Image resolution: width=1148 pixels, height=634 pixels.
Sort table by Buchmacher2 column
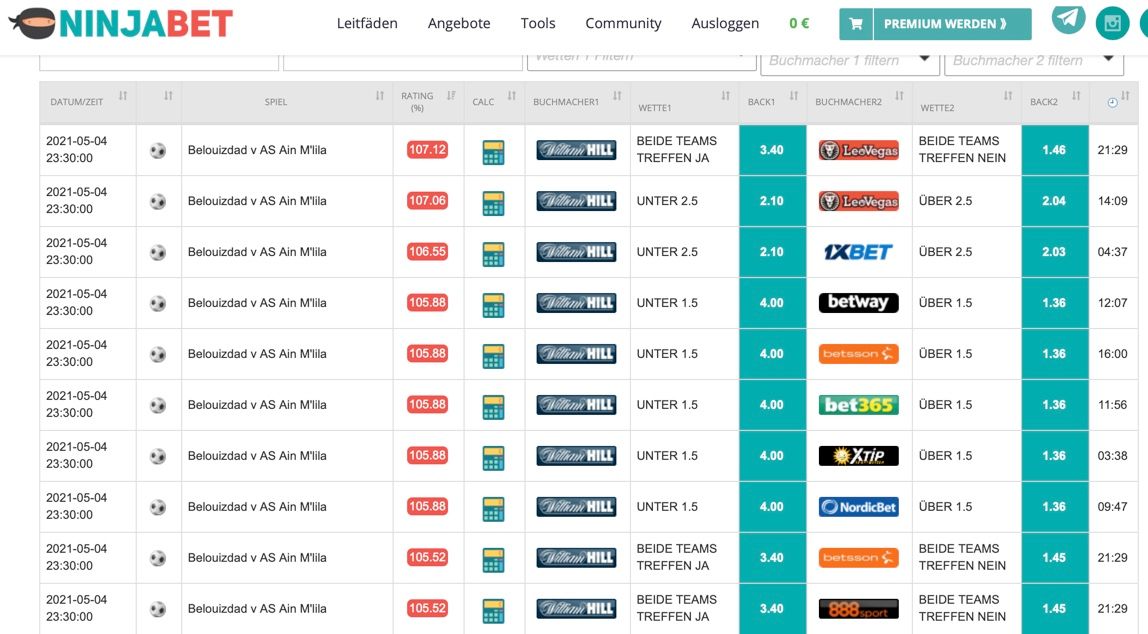[x=899, y=96]
